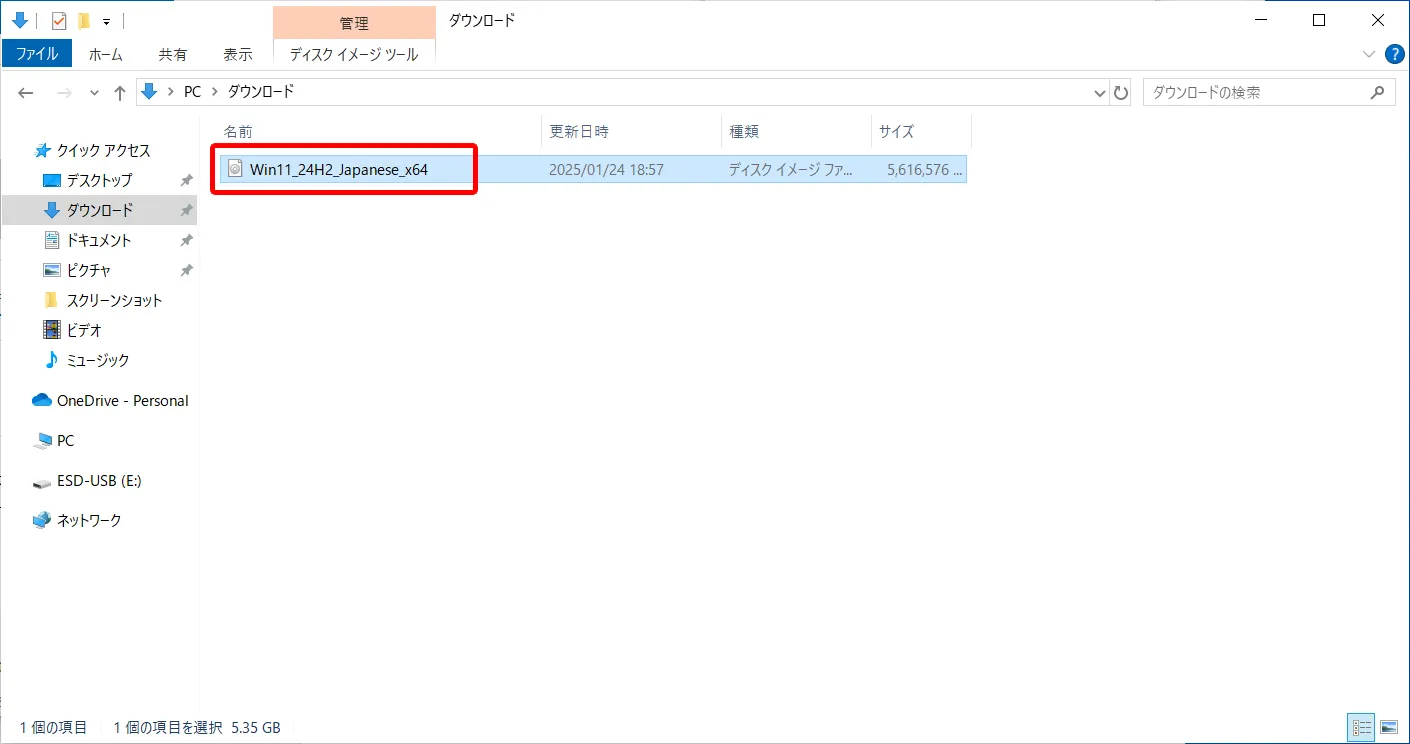The width and height of the screenshot is (1410, 744).
Task: Open the Customize Quick Access Toolbar dropdown
Action: tap(106, 21)
